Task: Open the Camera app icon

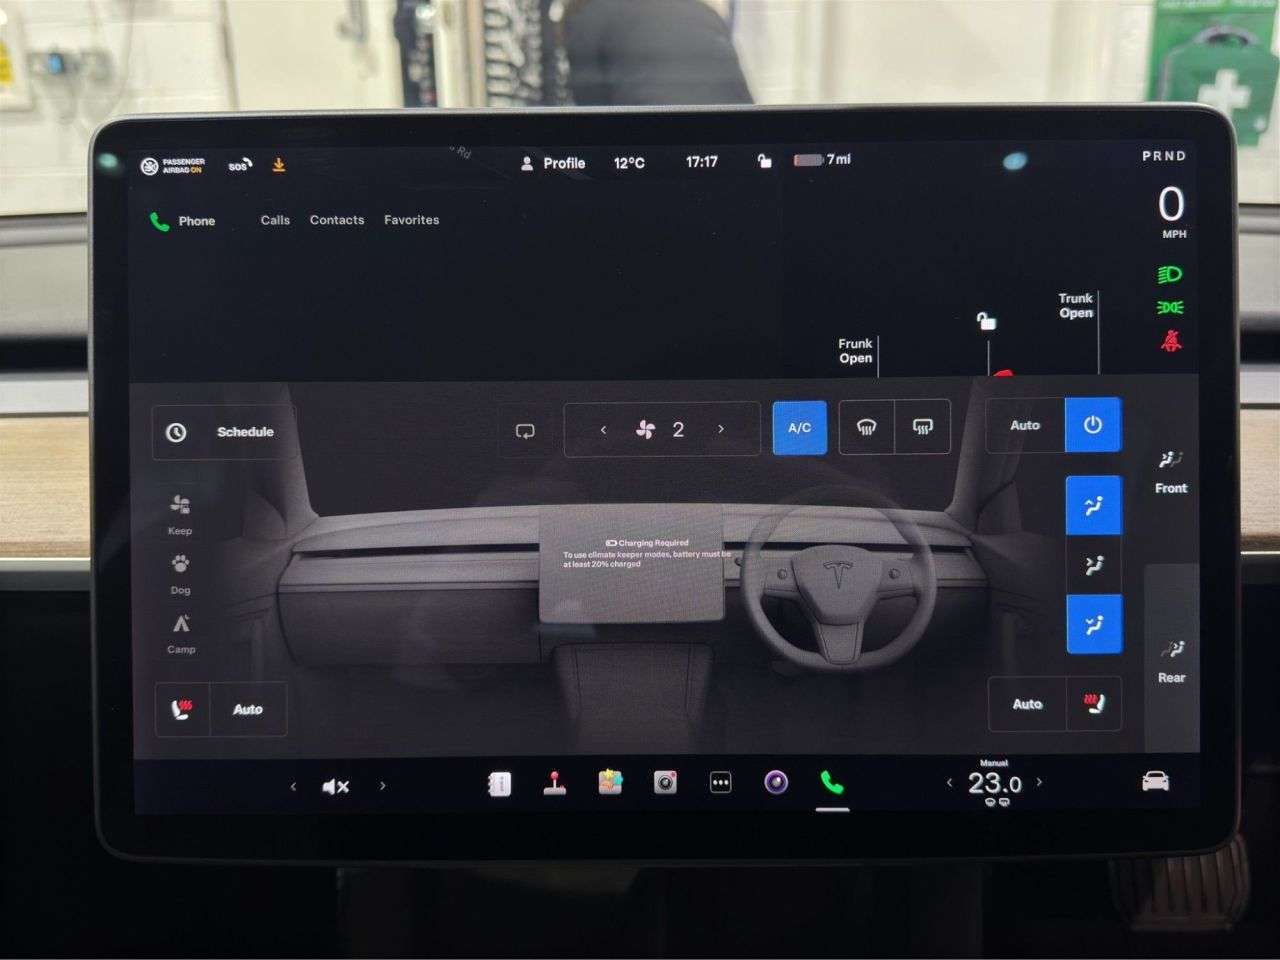Action: point(663,784)
